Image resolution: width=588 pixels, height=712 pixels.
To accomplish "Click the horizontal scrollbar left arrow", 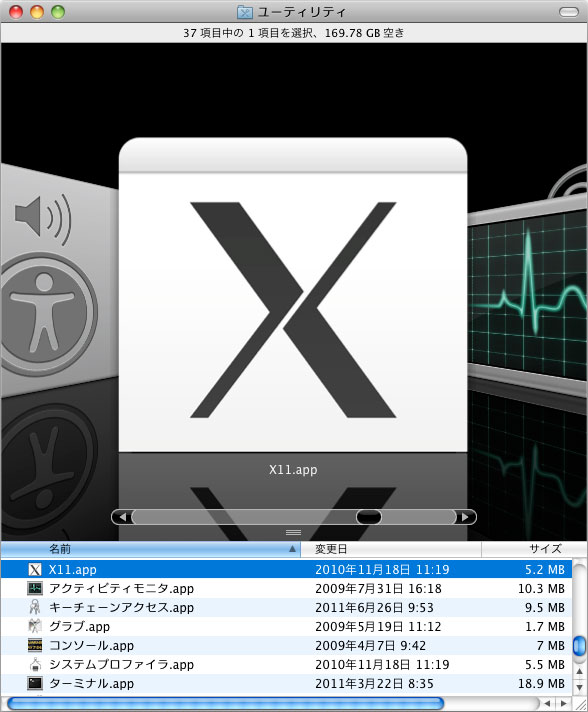I will [548, 703].
